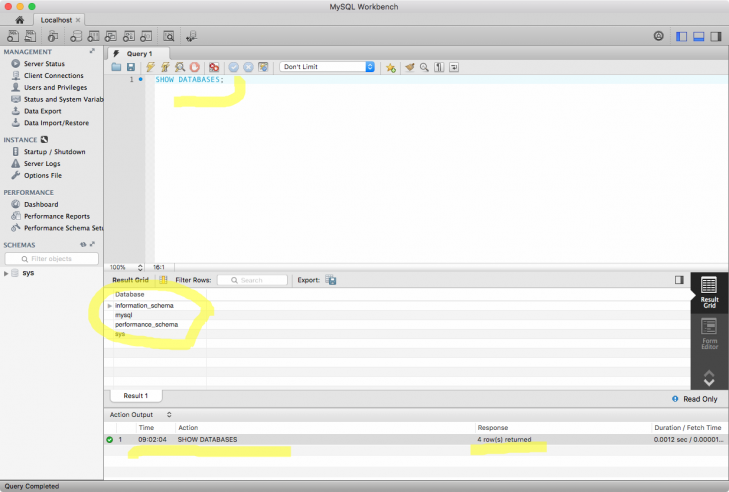Save snippet with star icon
This screenshot has height=492, width=729.
click(x=391, y=67)
